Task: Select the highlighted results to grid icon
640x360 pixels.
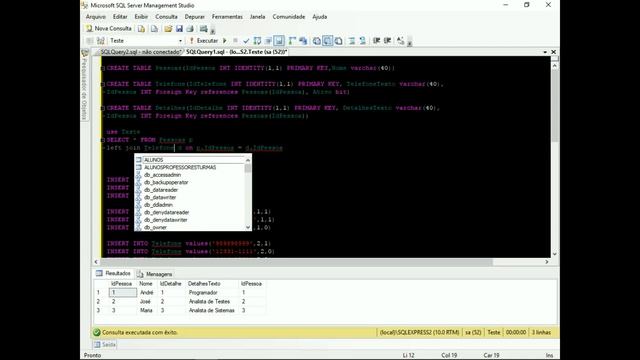Action: coord(327,41)
